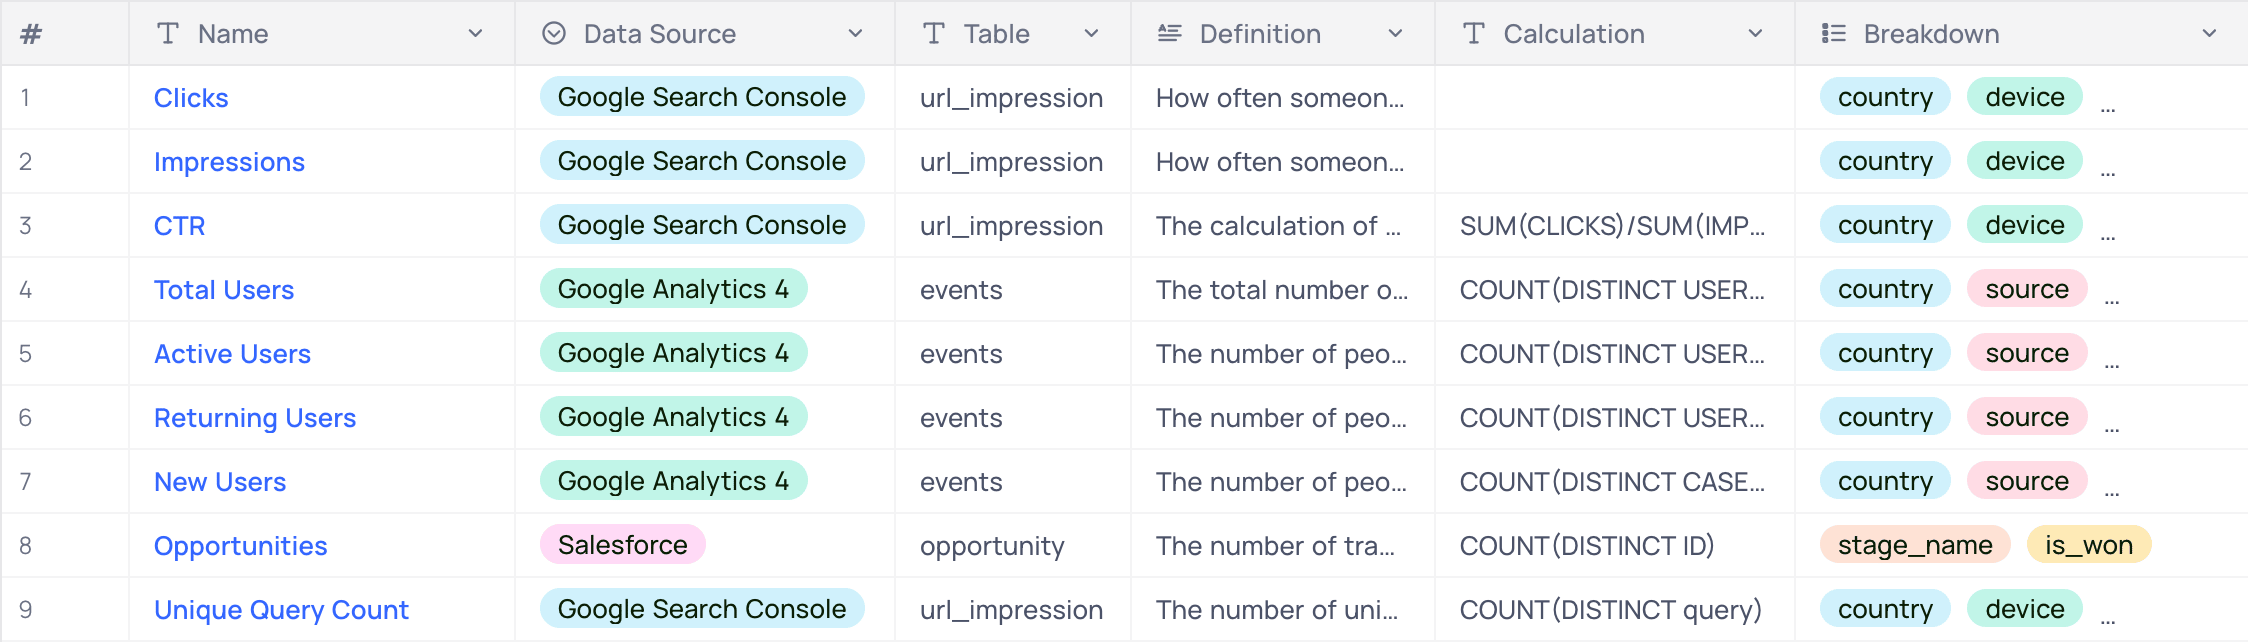This screenshot has width=2248, height=642.
Task: Open the Table column dropdown arrow
Action: [1092, 34]
